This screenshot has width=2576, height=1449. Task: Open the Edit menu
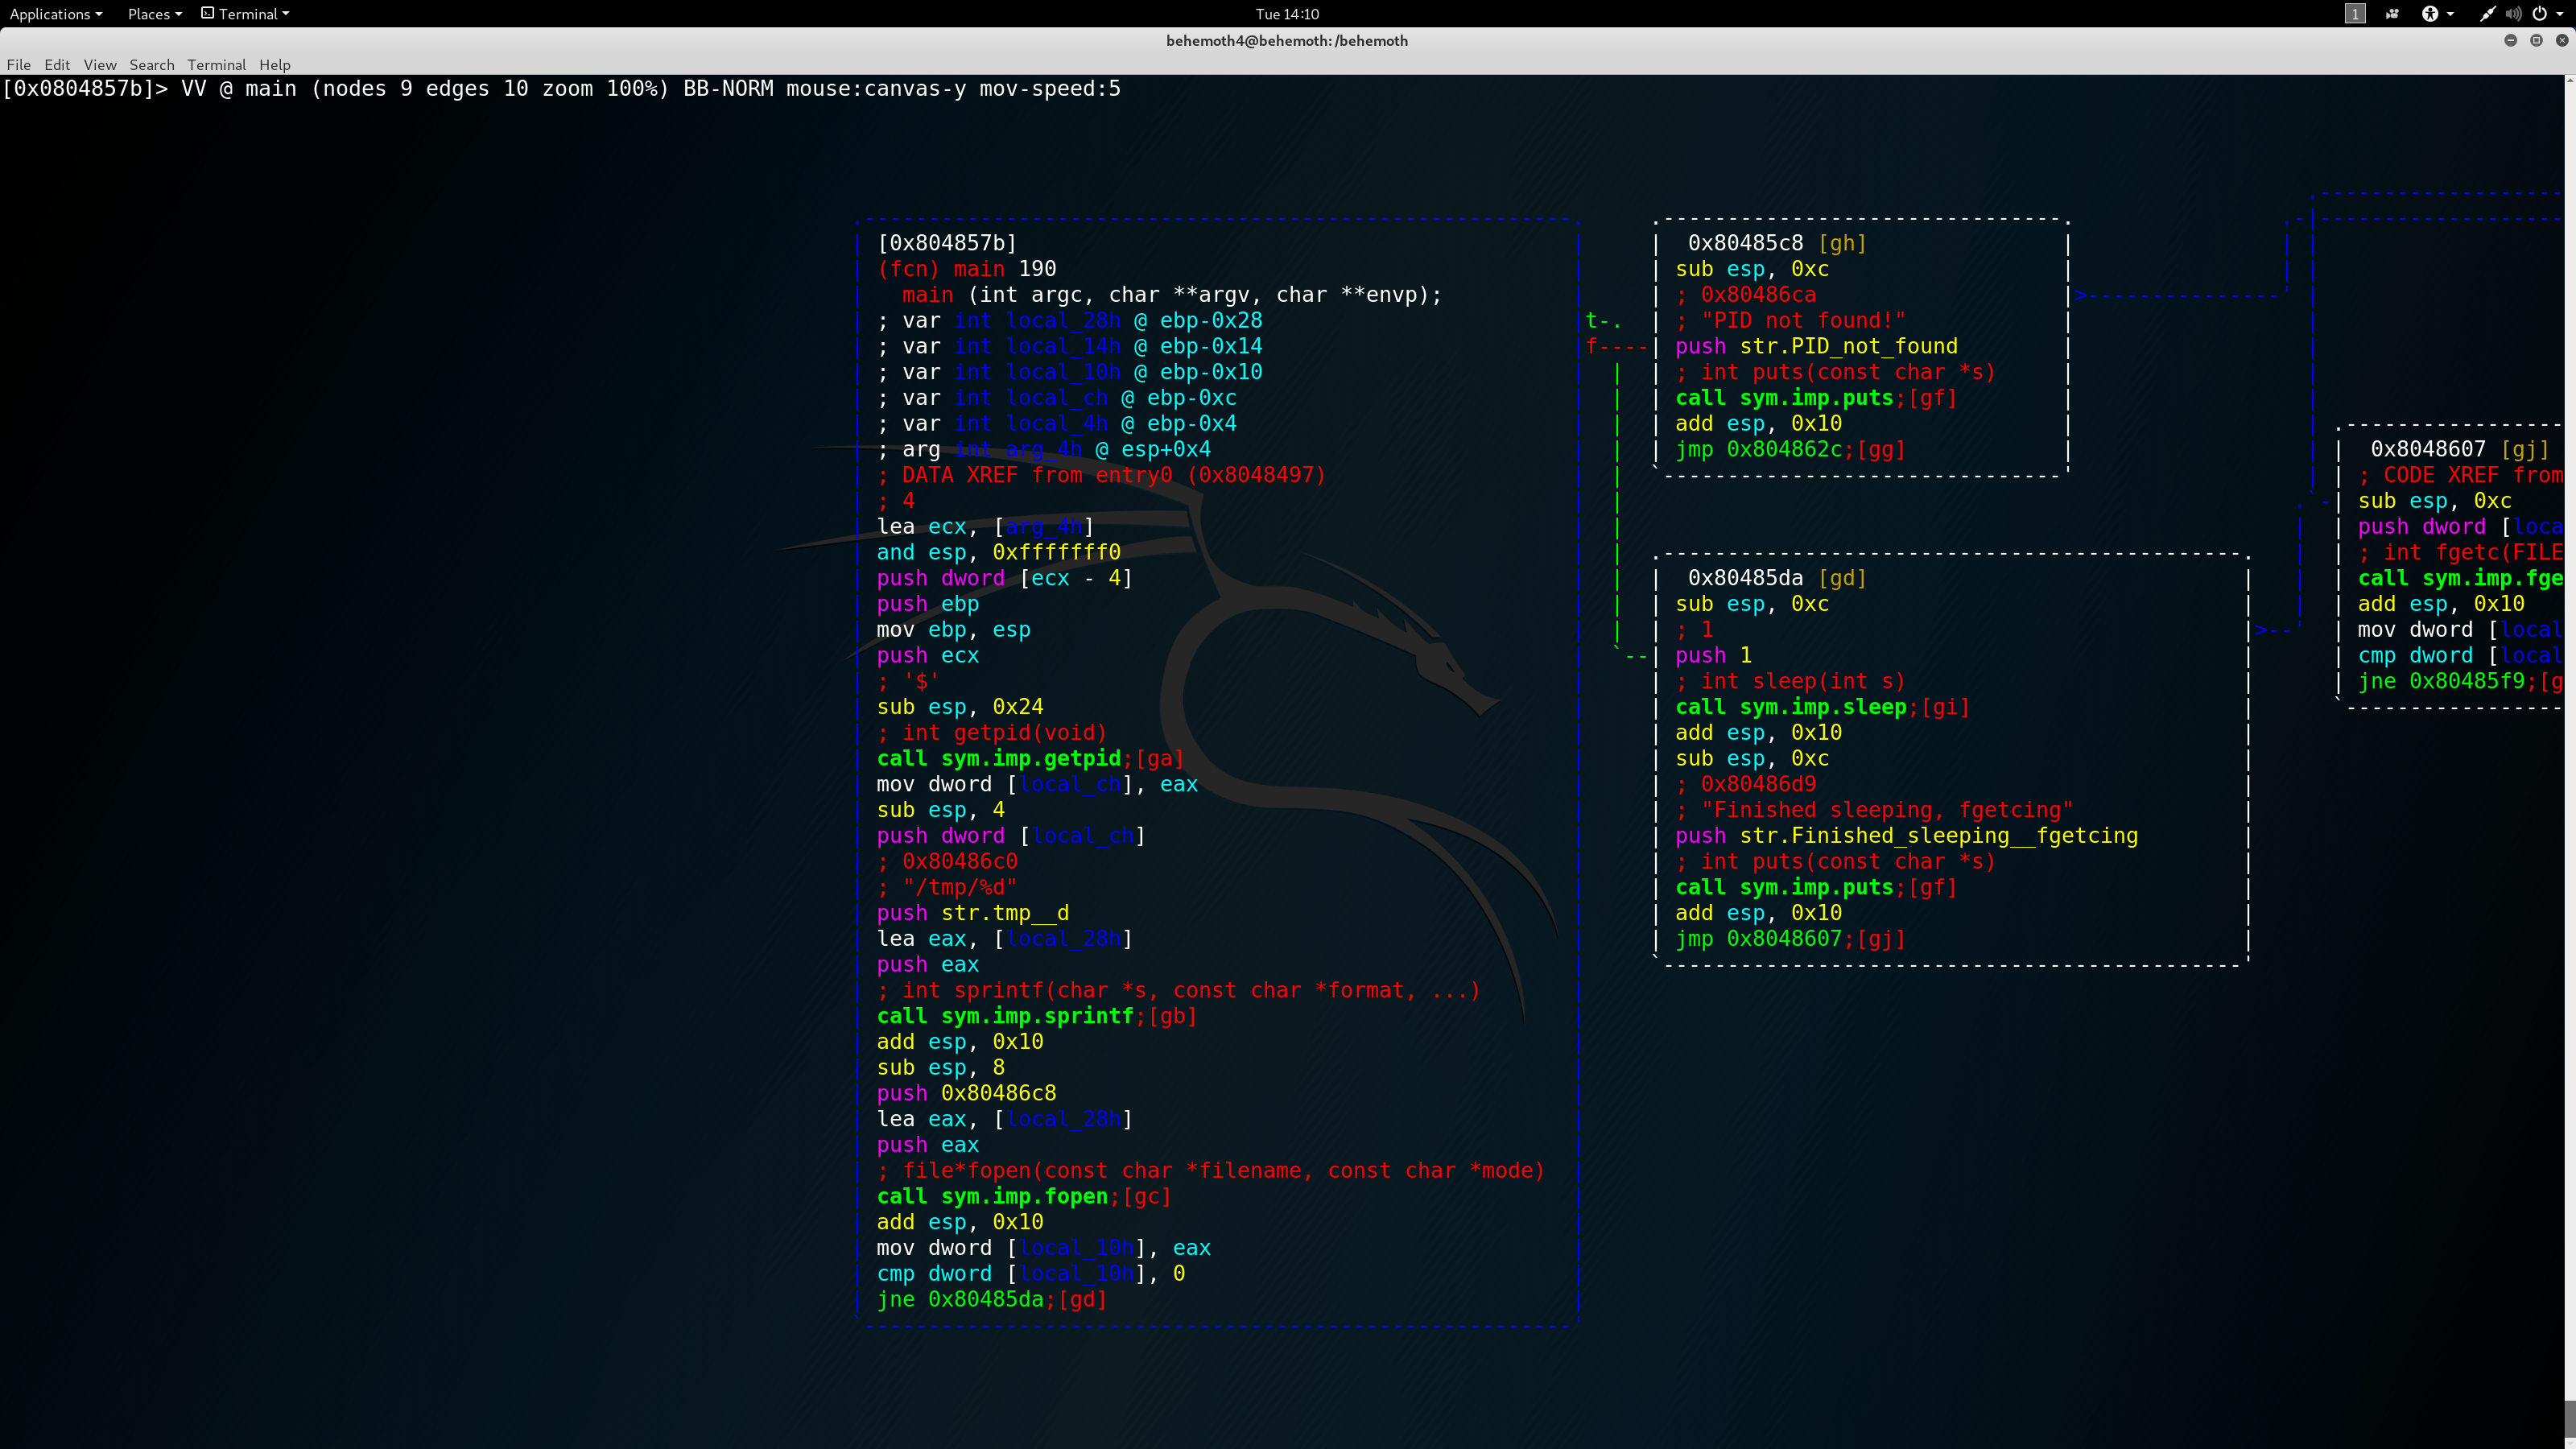[57, 65]
